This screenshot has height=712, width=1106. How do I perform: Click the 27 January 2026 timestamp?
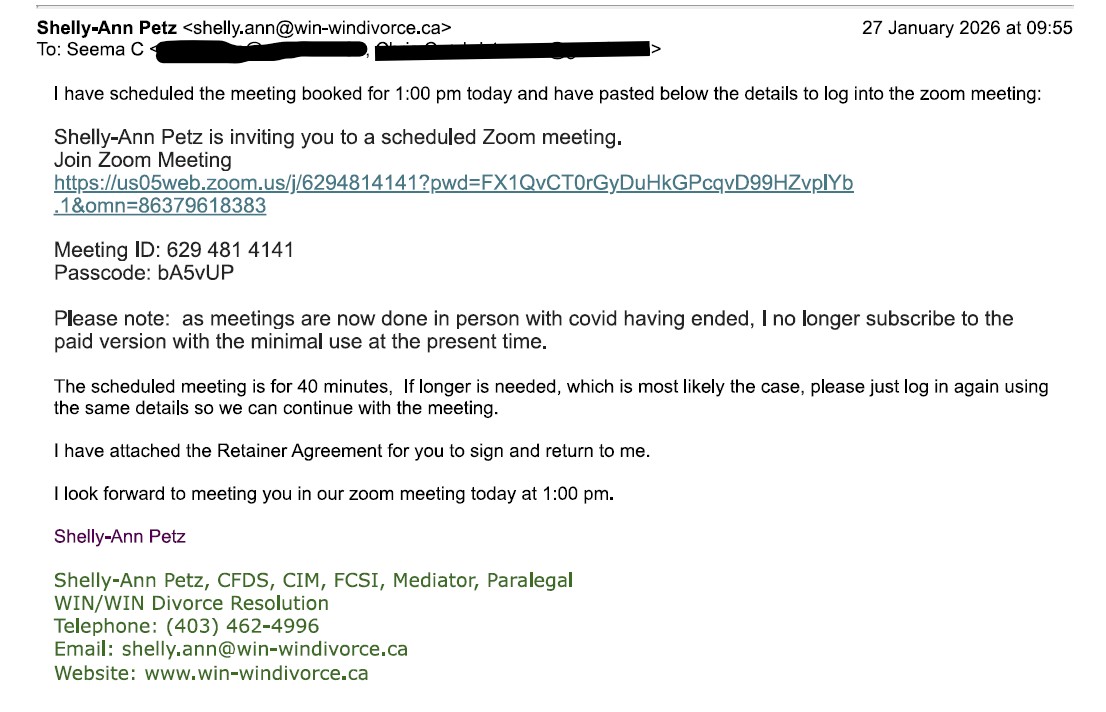pyautogui.click(x=967, y=28)
